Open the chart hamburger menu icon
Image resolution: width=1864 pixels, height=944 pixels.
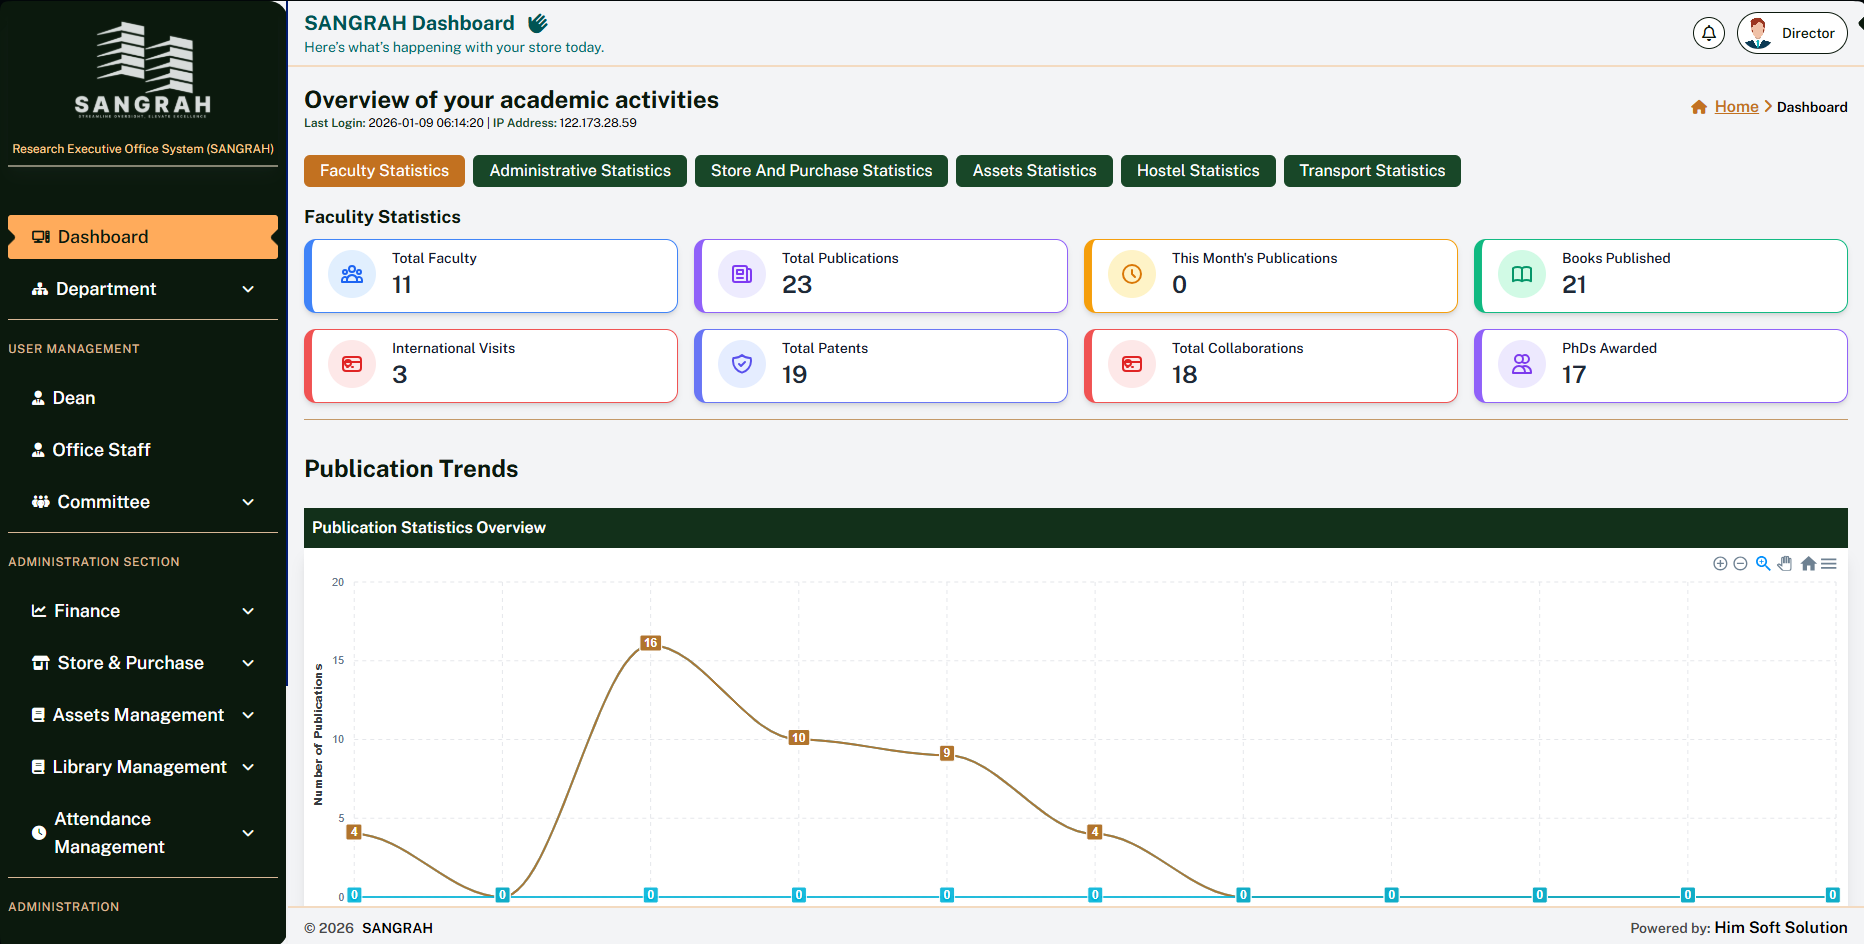click(x=1829, y=564)
